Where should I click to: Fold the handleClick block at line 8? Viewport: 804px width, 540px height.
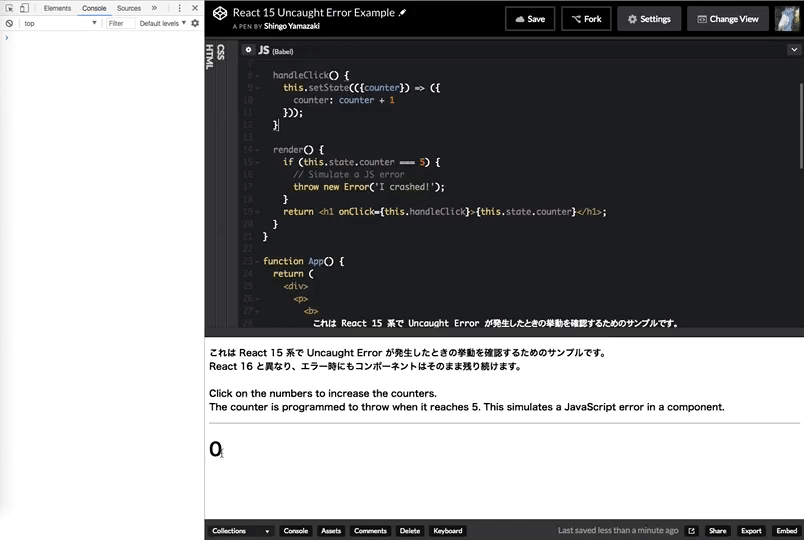[257, 75]
